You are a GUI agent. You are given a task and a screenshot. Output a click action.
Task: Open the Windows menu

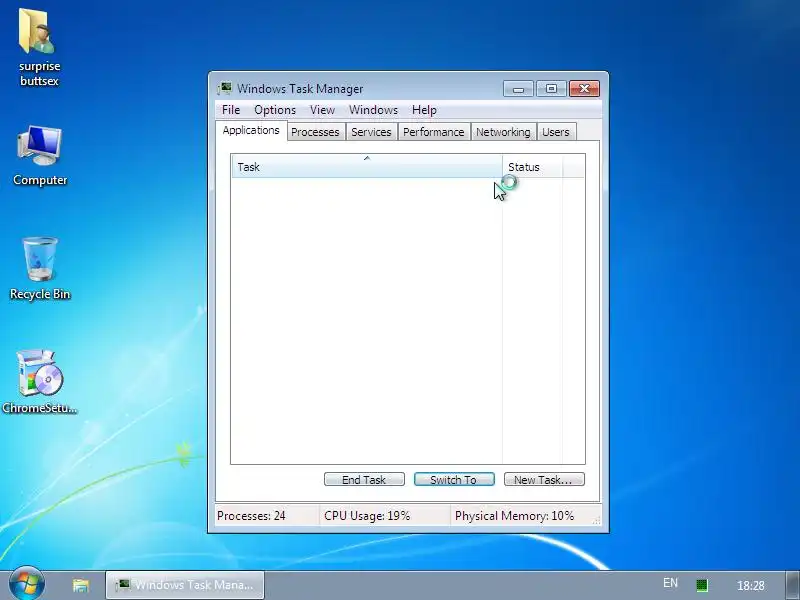pyautogui.click(x=373, y=110)
